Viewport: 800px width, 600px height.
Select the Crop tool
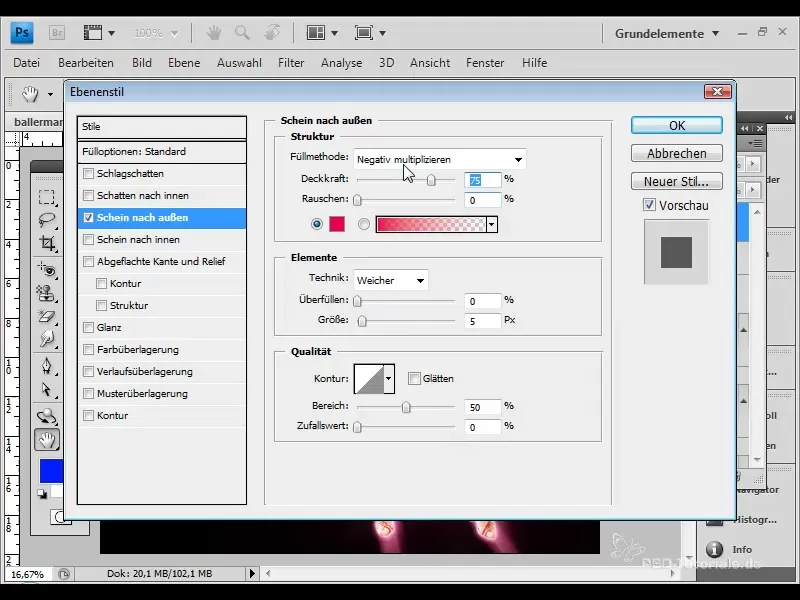[46, 243]
